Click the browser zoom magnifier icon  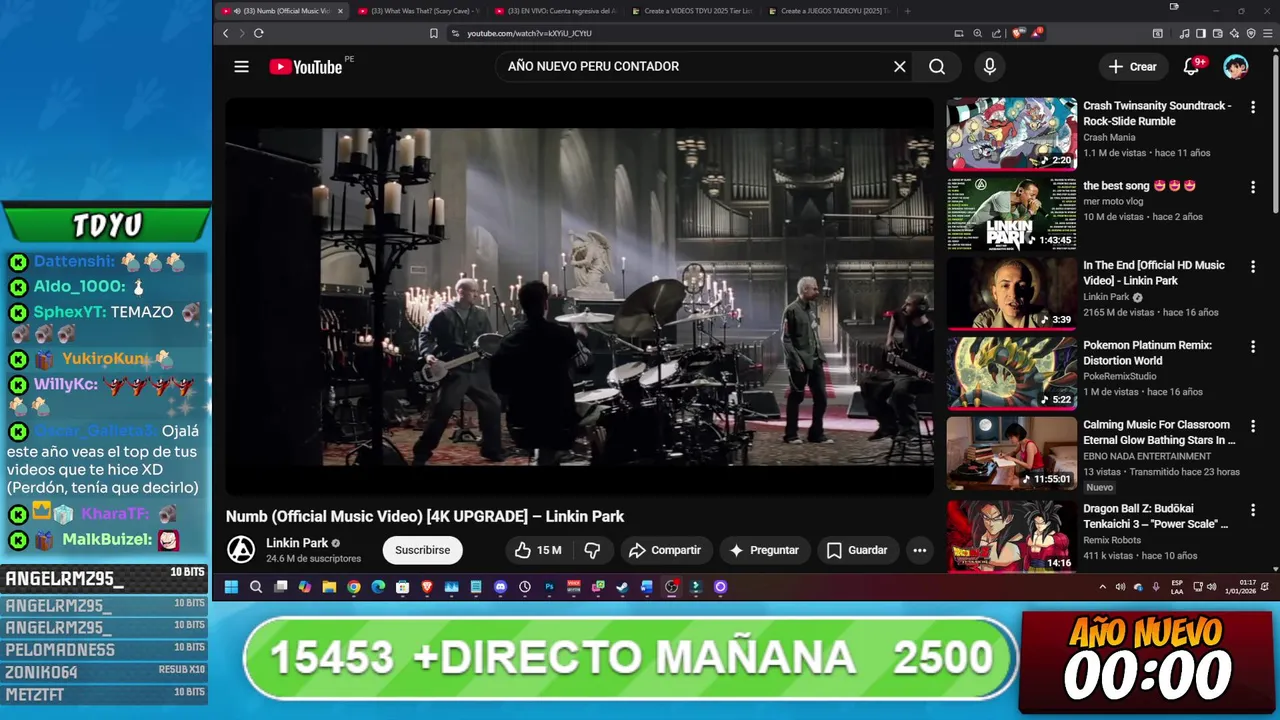(977, 33)
